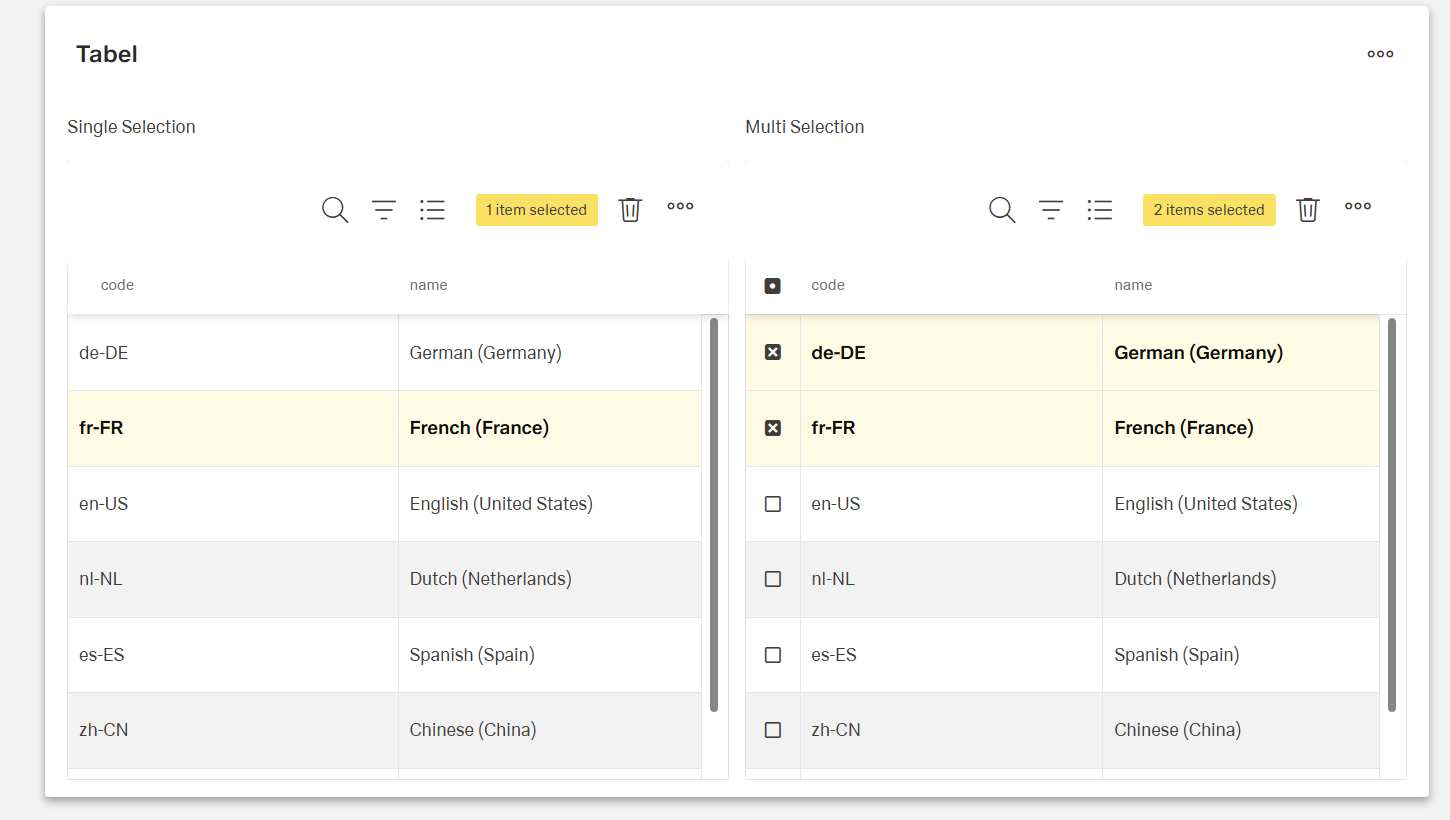
Task: Open Single Selection toolbar overflow menu
Action: point(680,207)
